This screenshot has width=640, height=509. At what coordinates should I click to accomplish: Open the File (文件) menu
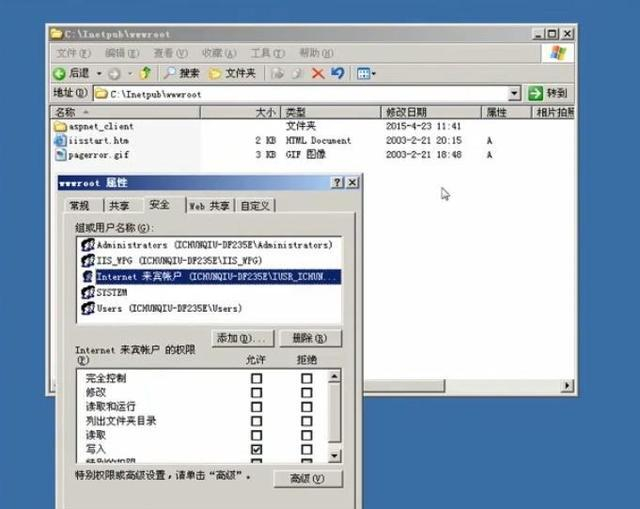(73, 53)
